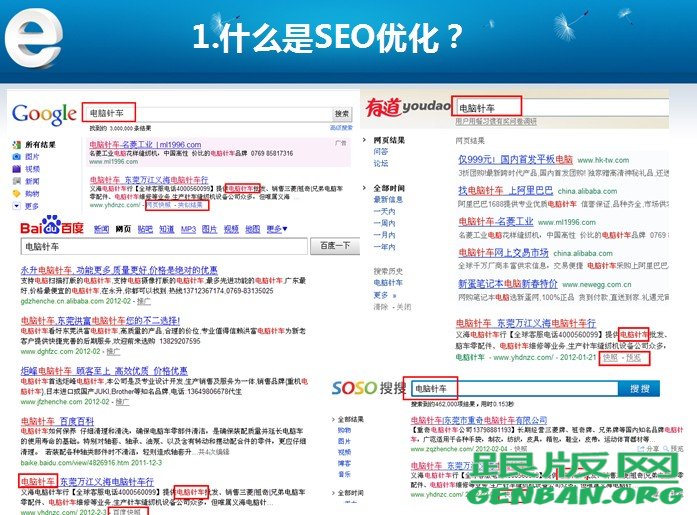Open Google 类似结果 link

point(190,205)
